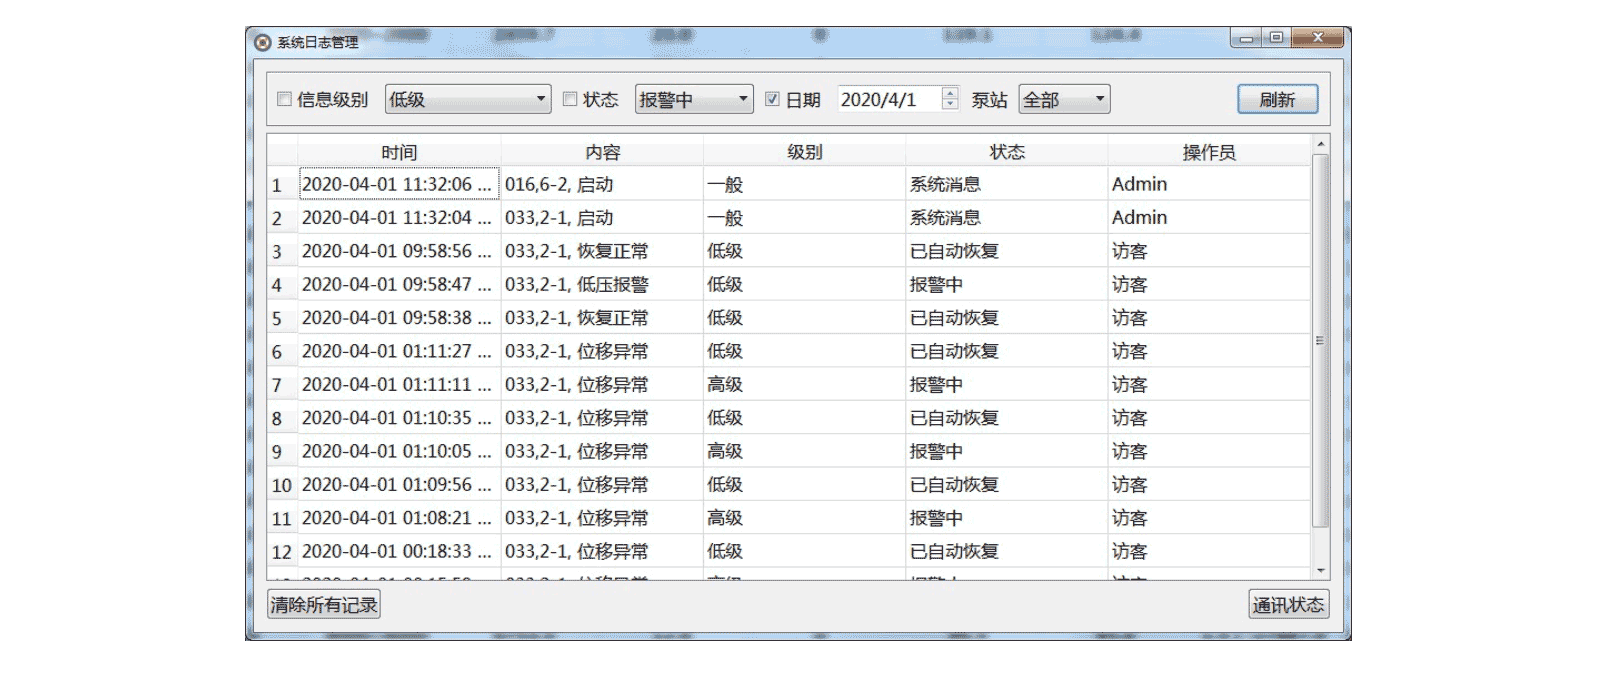Click the 级别 column header
The height and width of the screenshot is (674, 1600).
(804, 152)
